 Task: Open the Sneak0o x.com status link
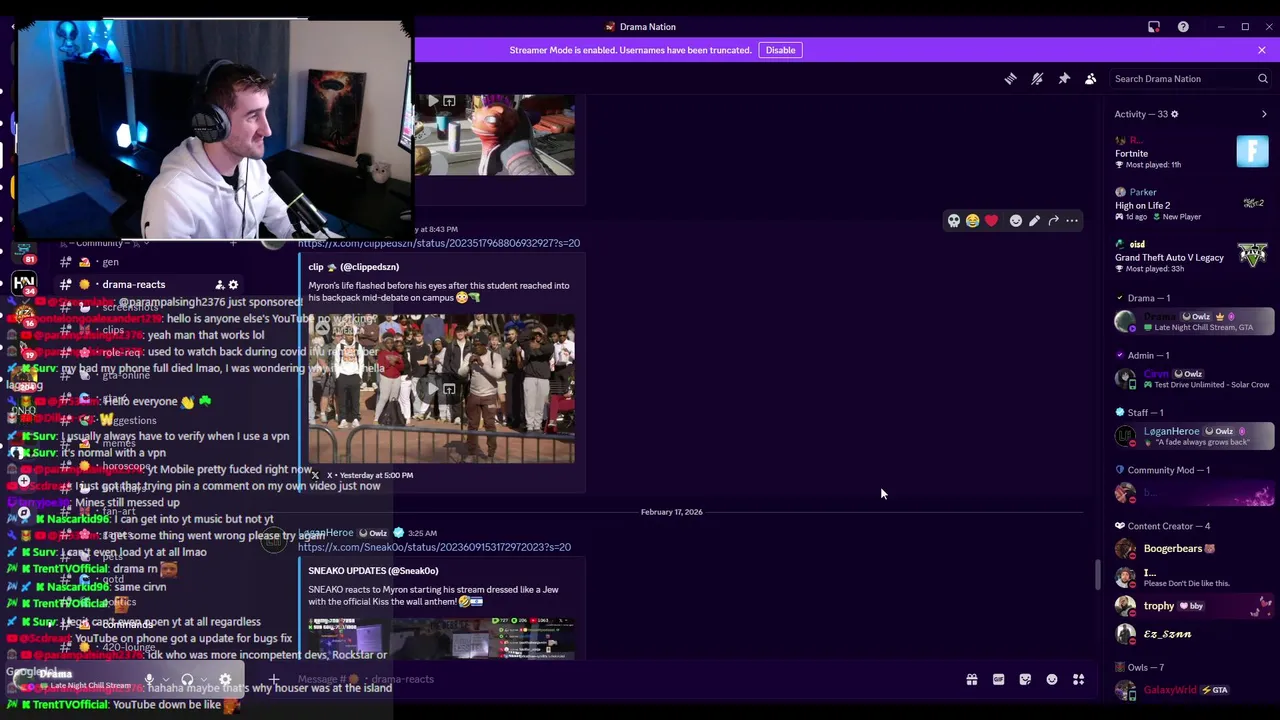tap(434, 547)
